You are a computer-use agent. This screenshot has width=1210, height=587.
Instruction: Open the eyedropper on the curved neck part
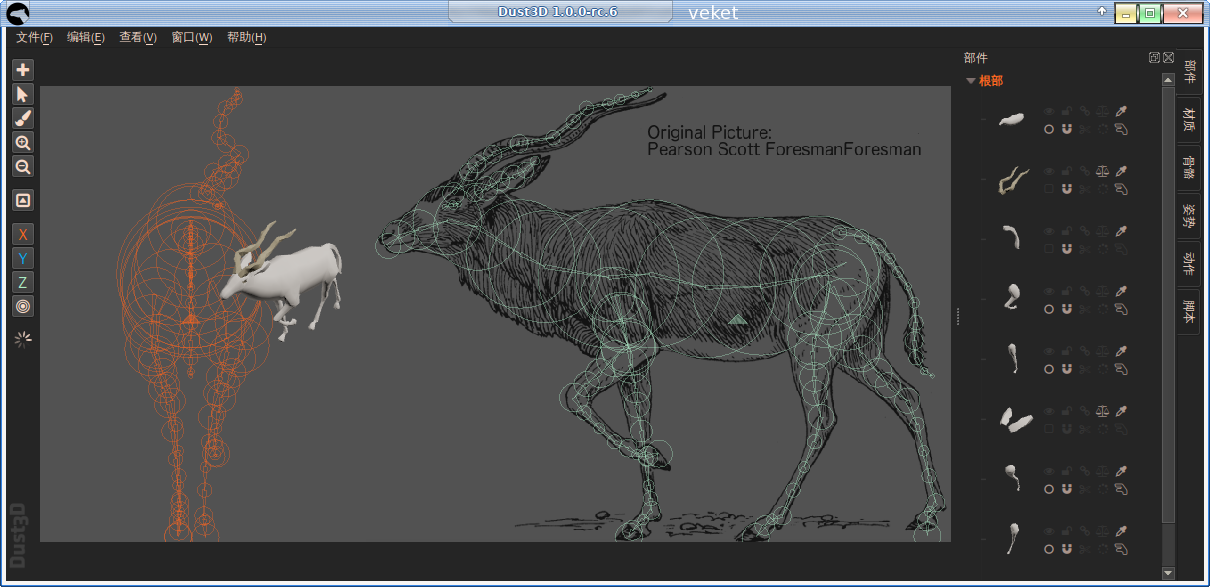[1121, 231]
